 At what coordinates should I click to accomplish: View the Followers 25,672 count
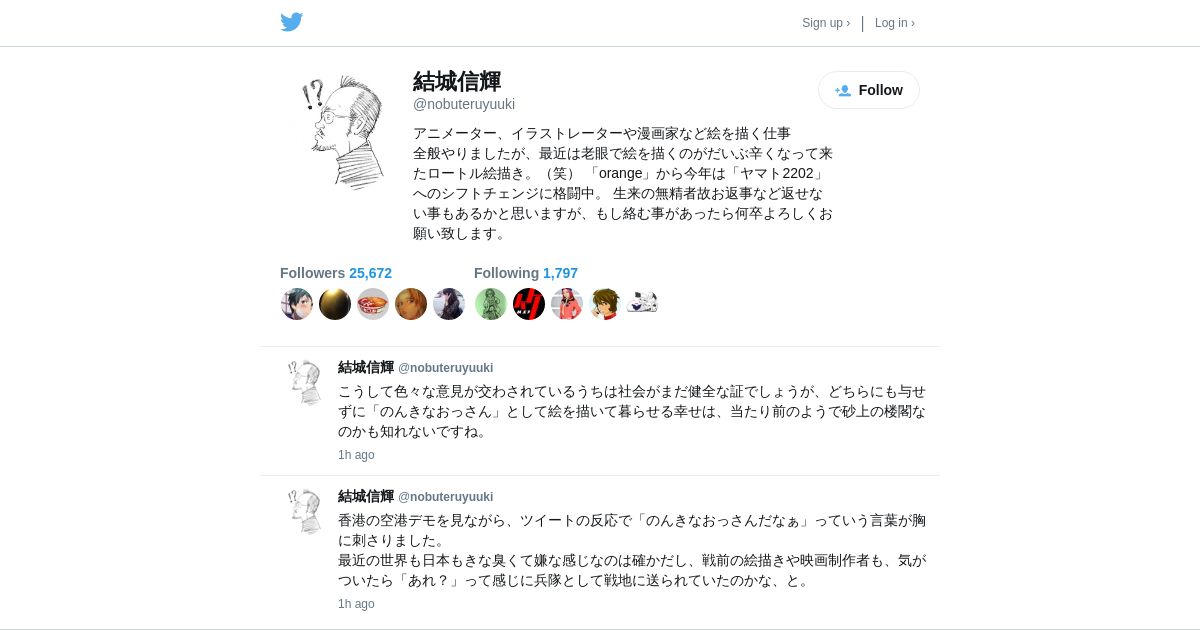click(x=336, y=273)
